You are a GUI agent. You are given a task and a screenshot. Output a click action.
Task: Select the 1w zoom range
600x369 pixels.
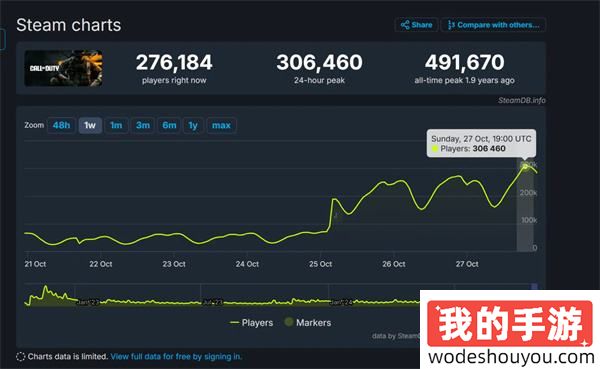point(90,125)
